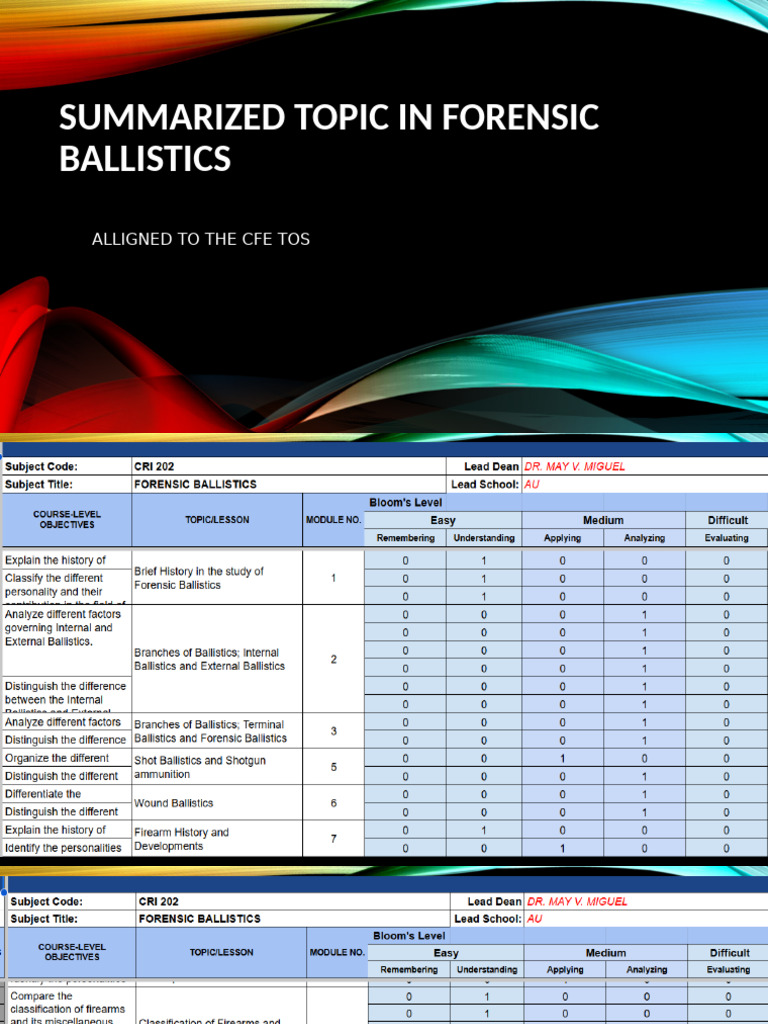The image size is (768, 1024).
Task: Select the "Shot Ballistics and Shotgun ammunition" cell
Action: click(x=217, y=767)
